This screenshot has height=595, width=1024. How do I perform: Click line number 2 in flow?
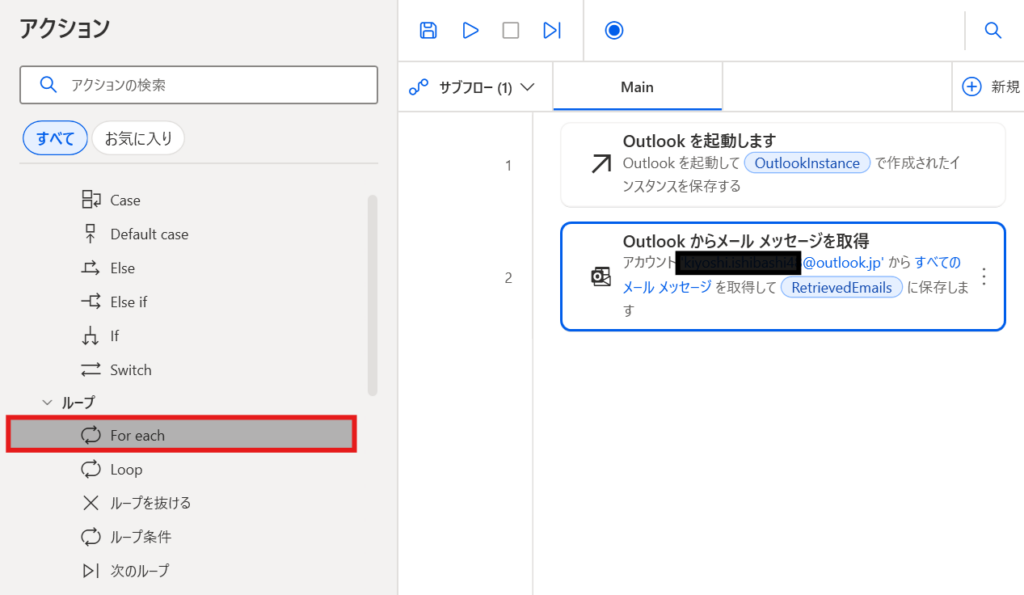[508, 278]
